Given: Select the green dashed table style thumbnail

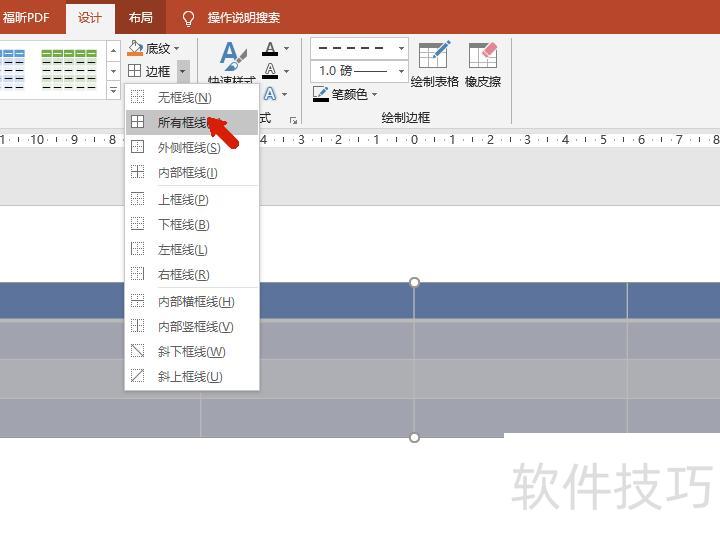Looking at the screenshot, I should click(x=69, y=69).
